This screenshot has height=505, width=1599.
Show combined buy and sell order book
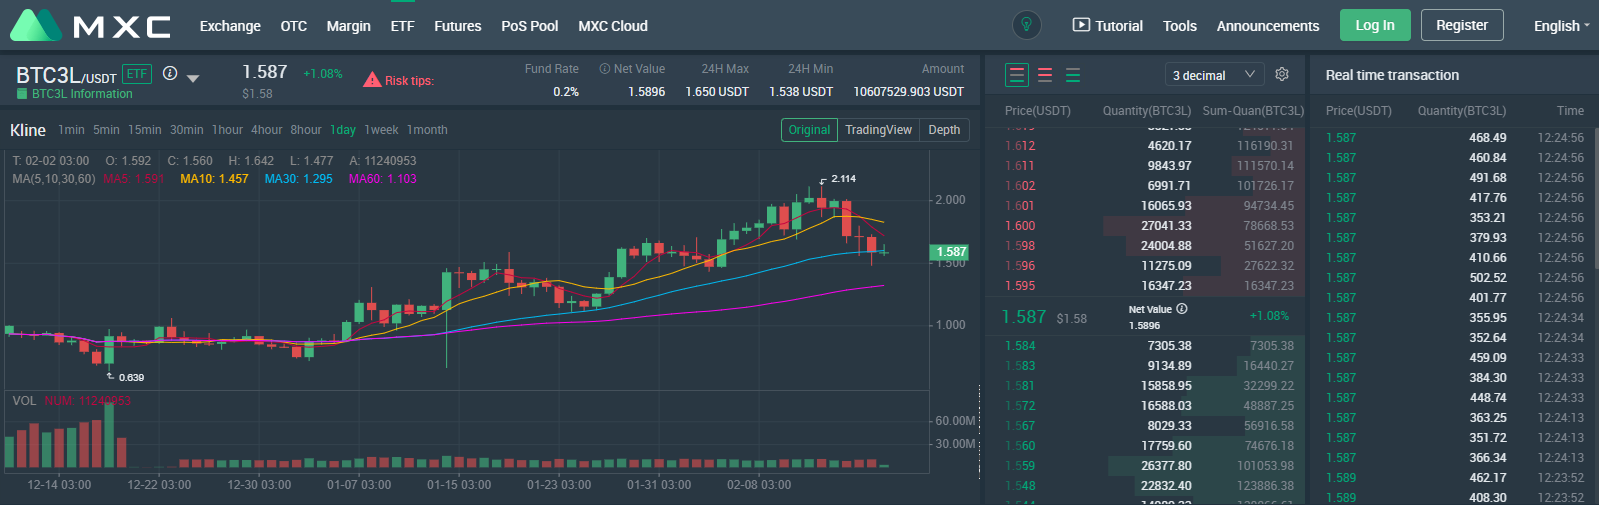(1017, 75)
